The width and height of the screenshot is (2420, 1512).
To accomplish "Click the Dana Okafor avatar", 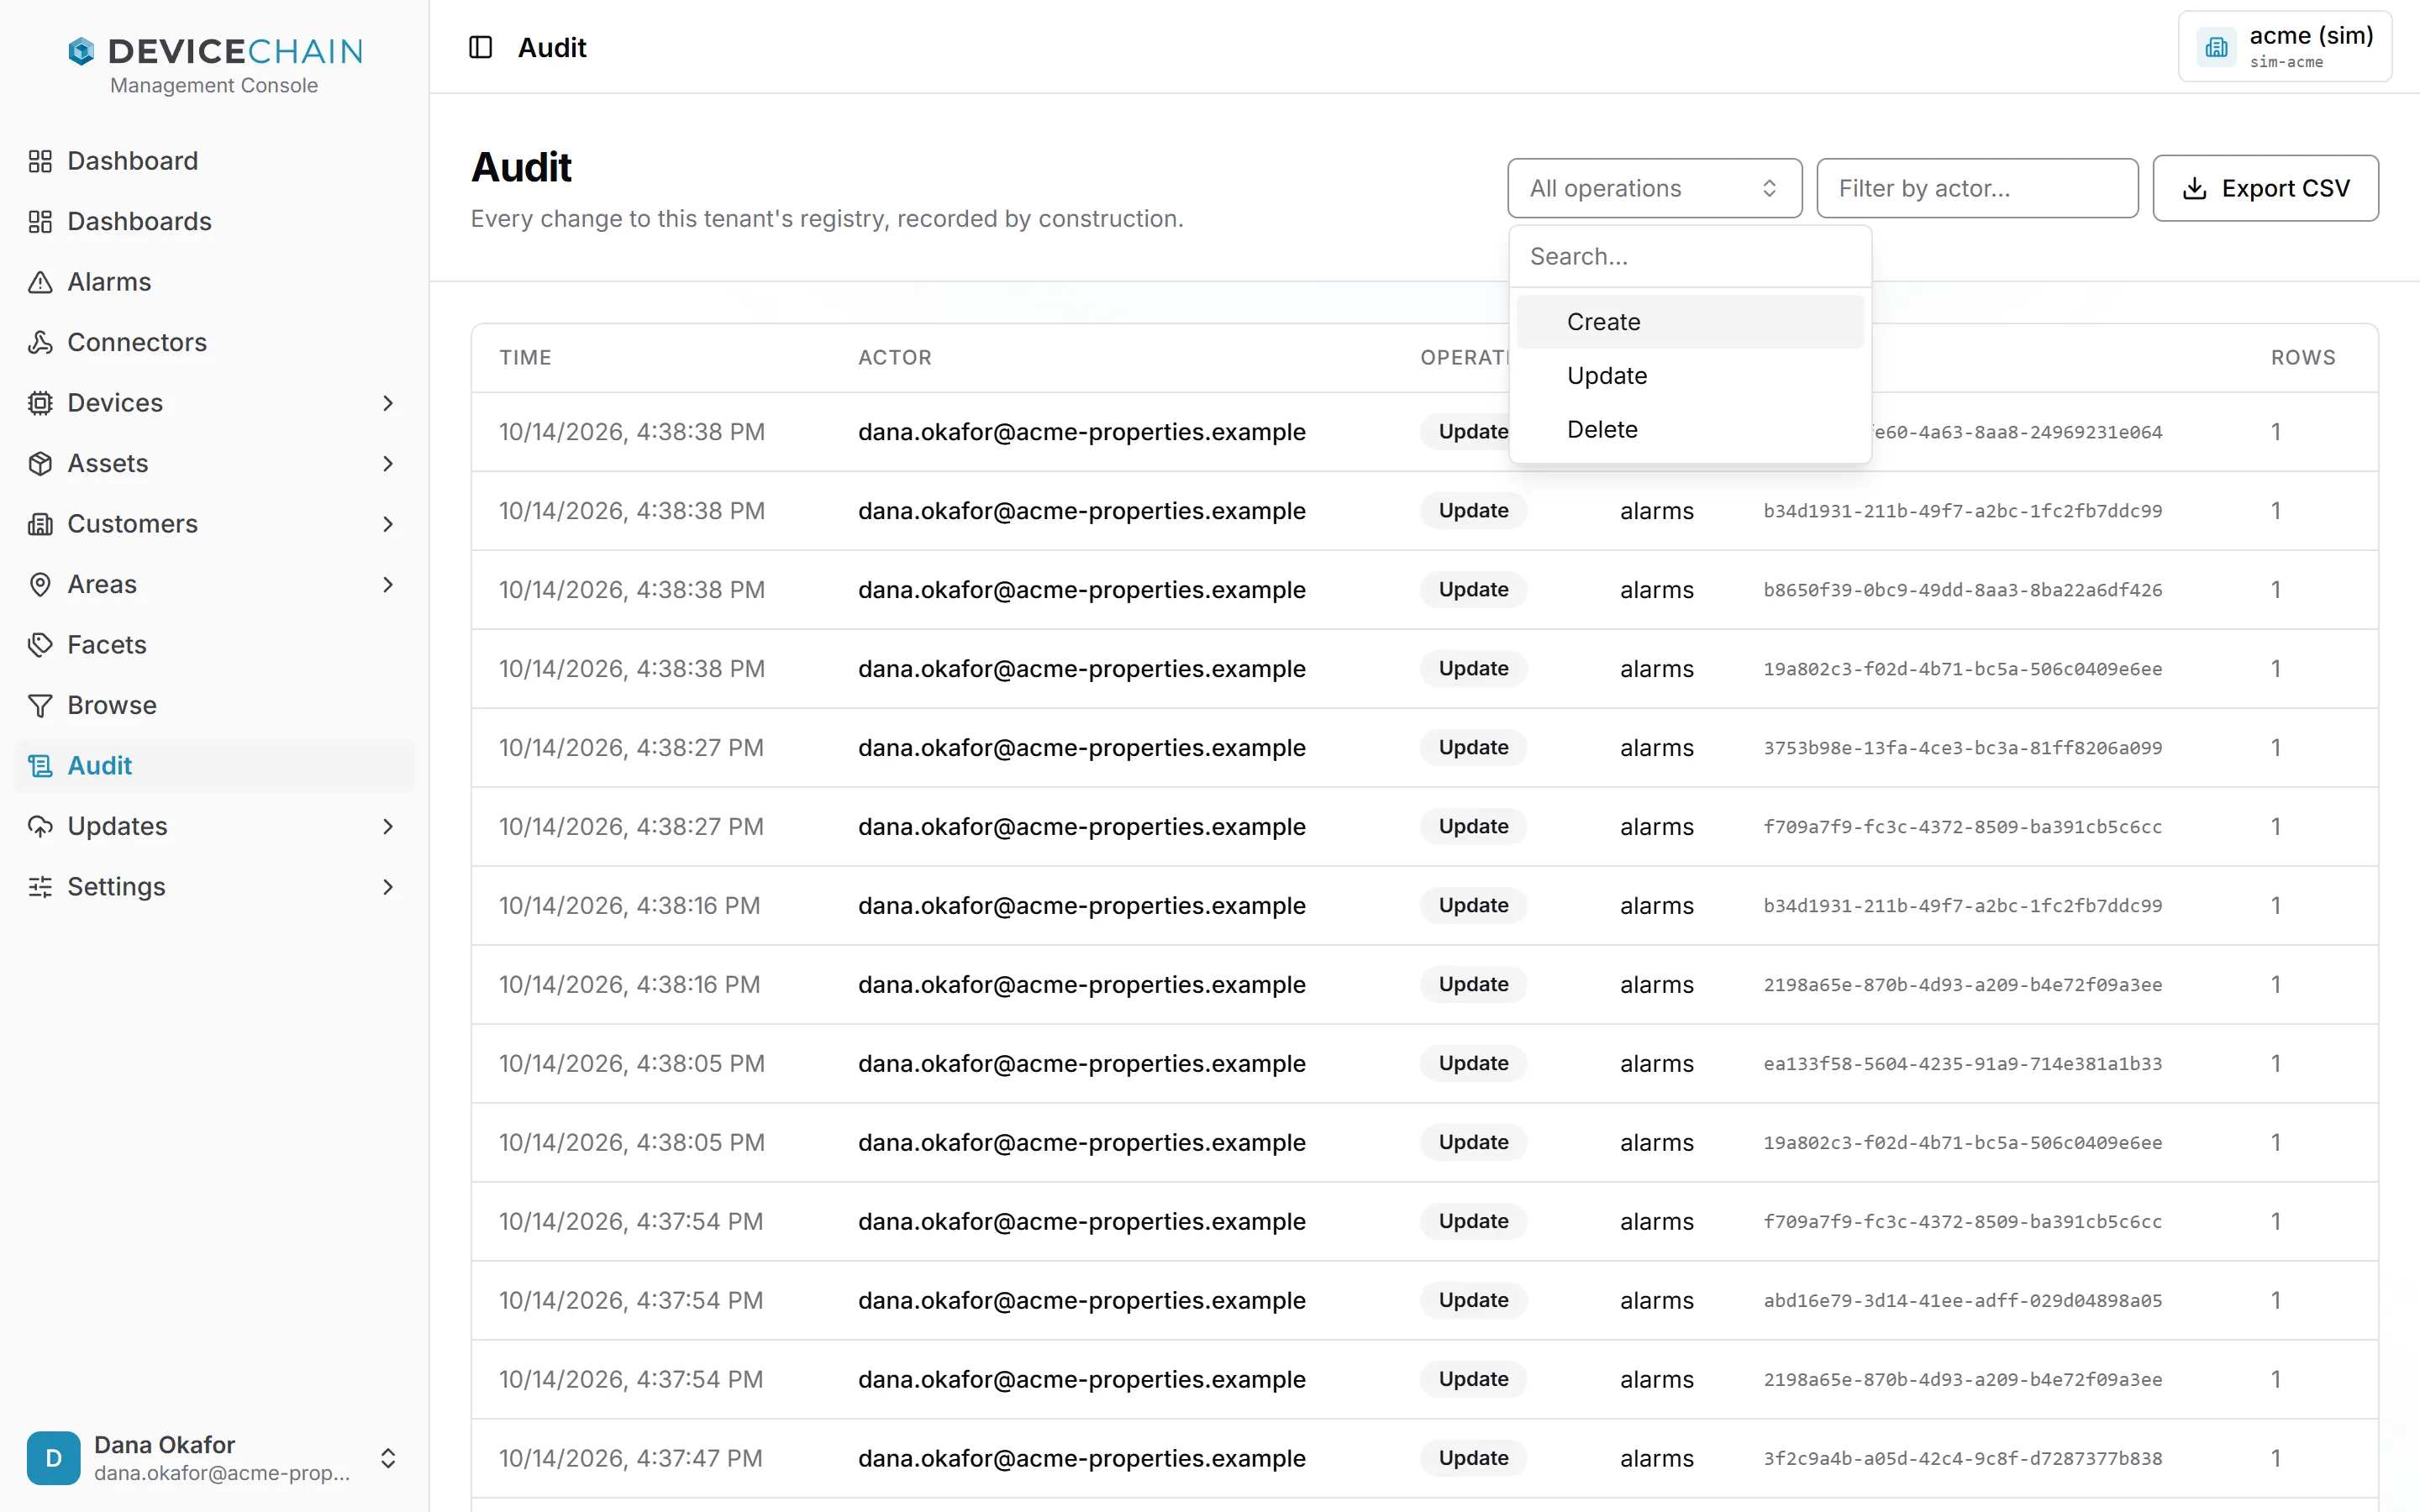I will coord(54,1458).
